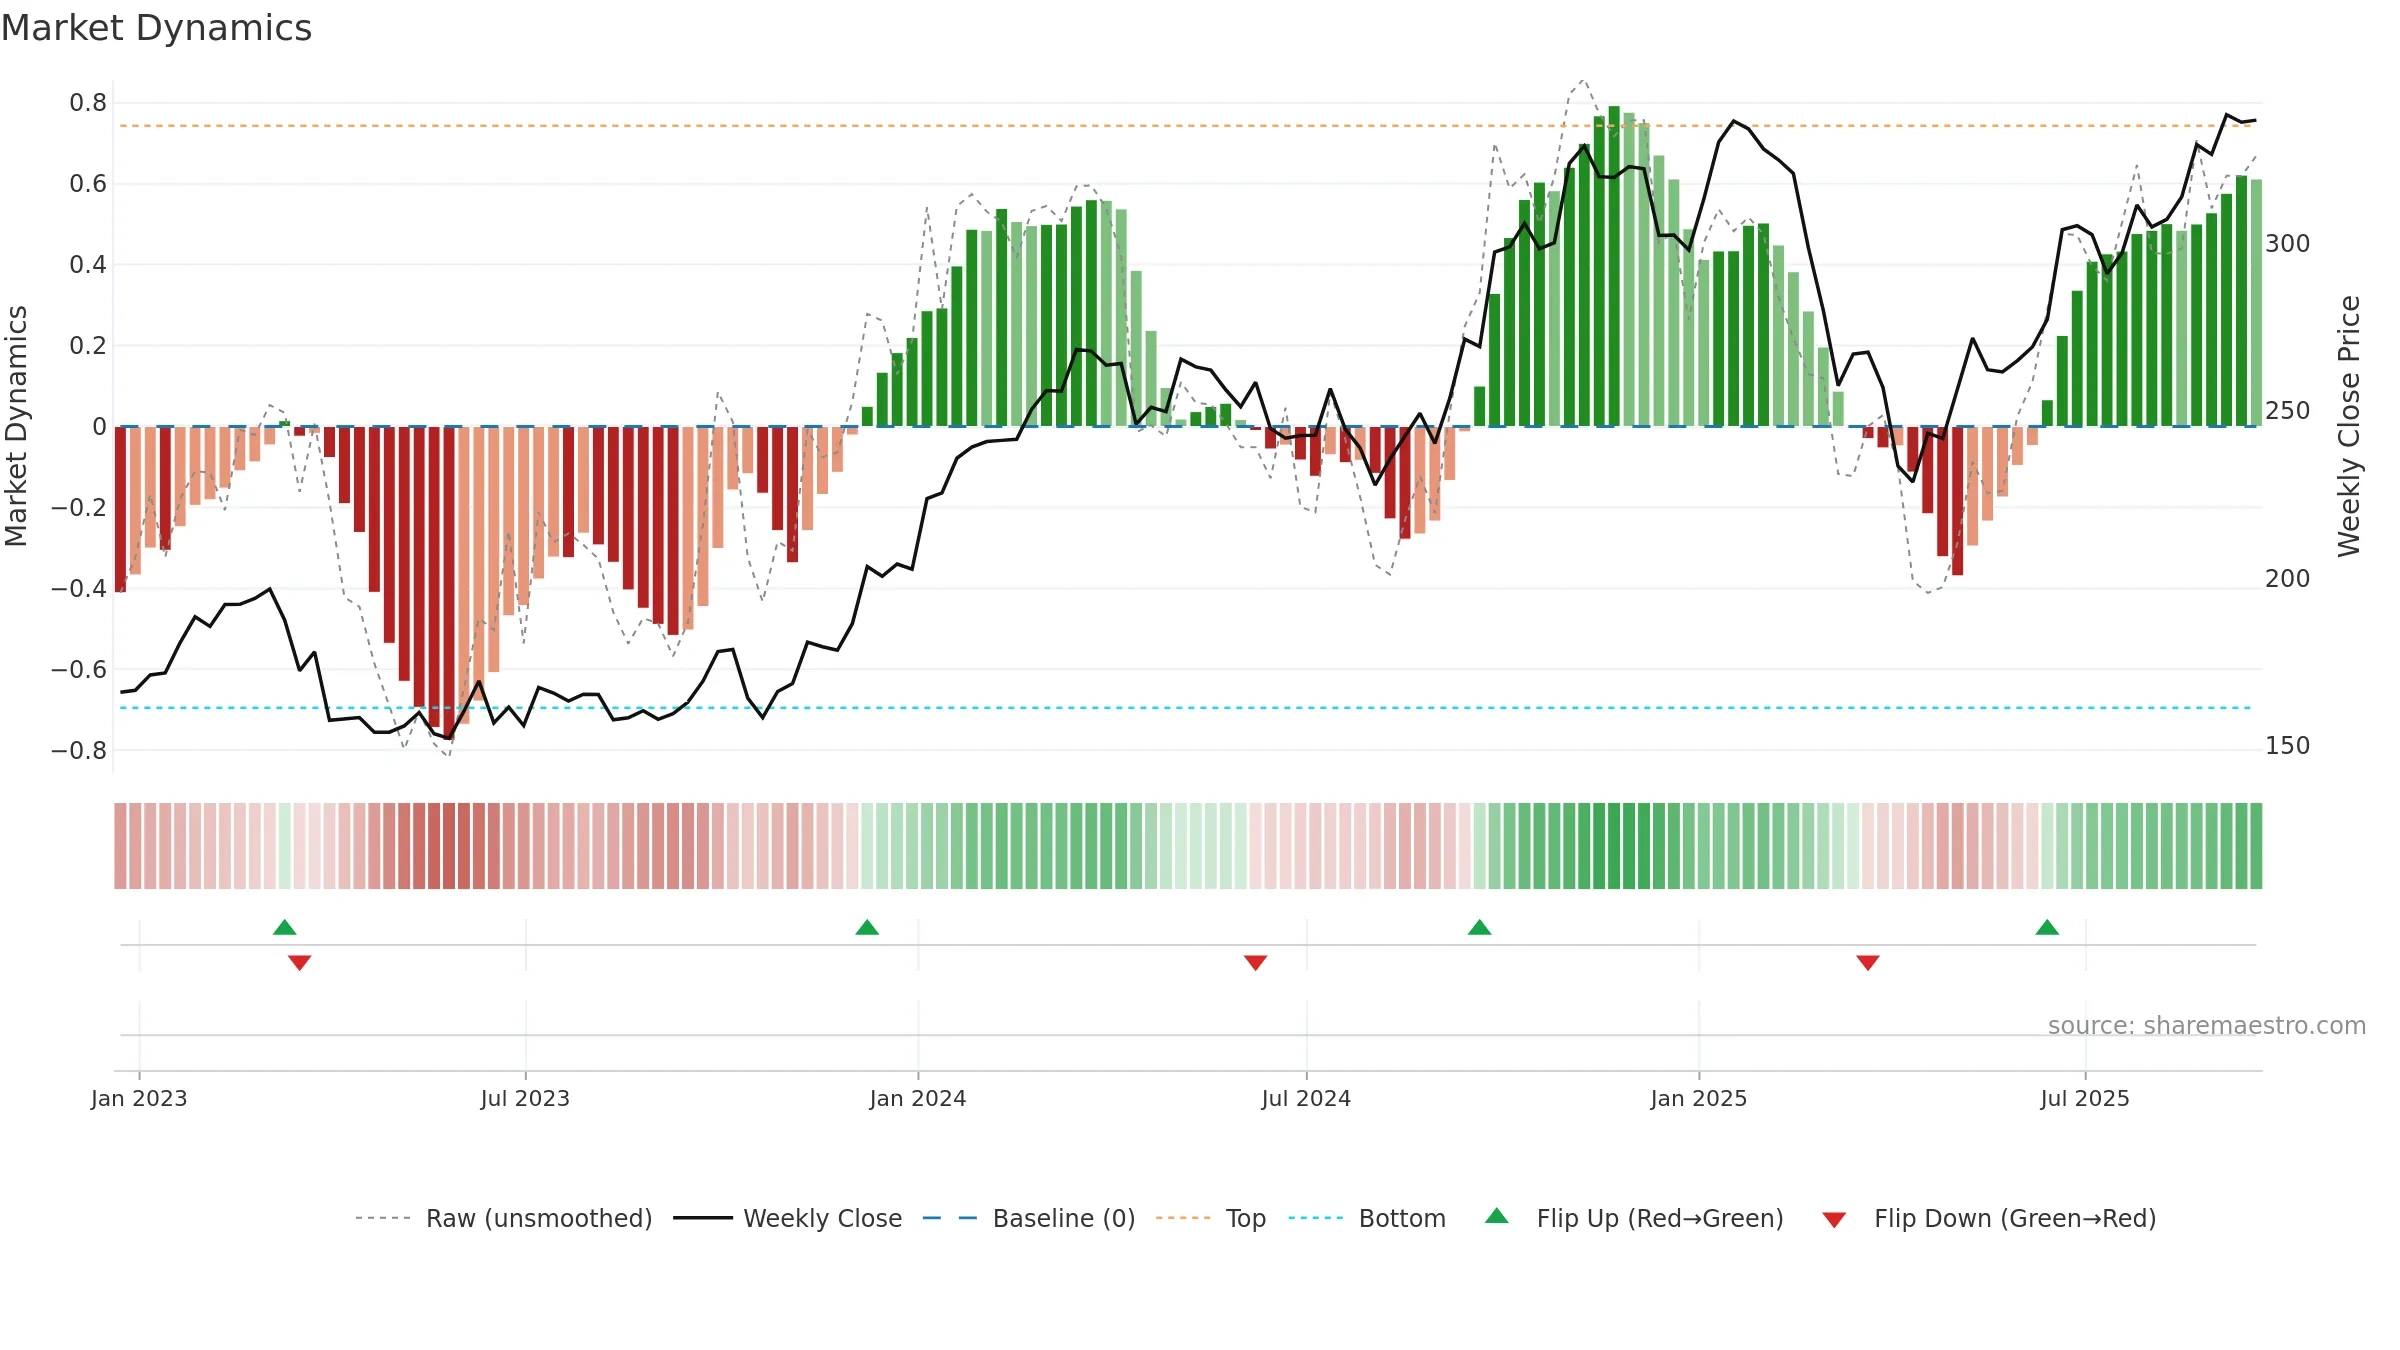Click the Jul 2024 axis label
The image size is (2400, 1350).
coord(1306,1098)
